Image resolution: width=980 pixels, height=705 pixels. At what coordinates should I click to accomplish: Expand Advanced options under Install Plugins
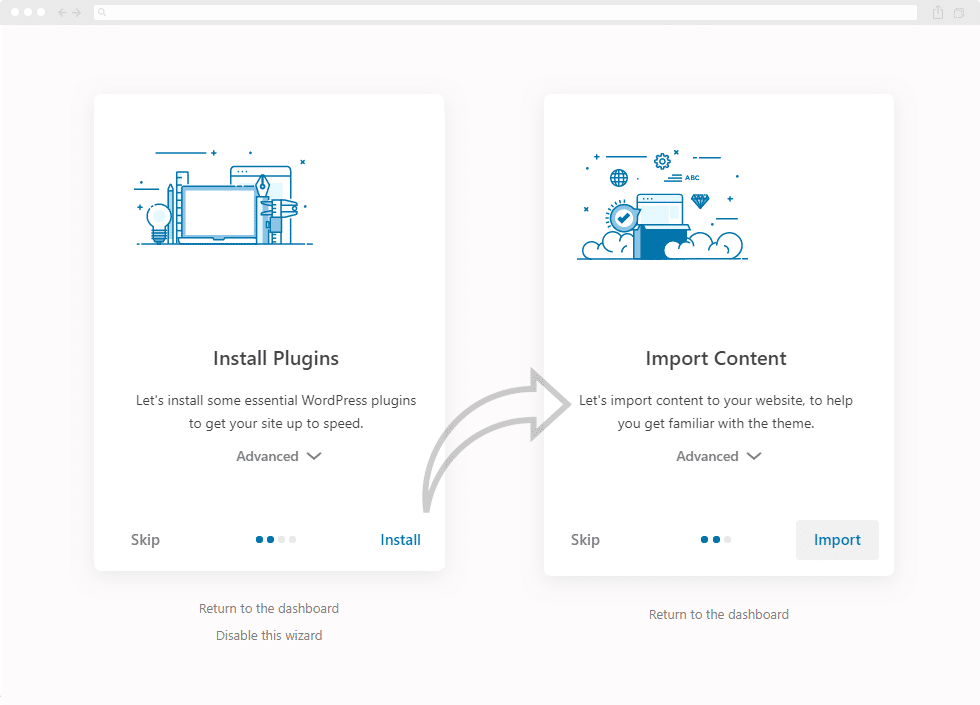click(x=279, y=456)
